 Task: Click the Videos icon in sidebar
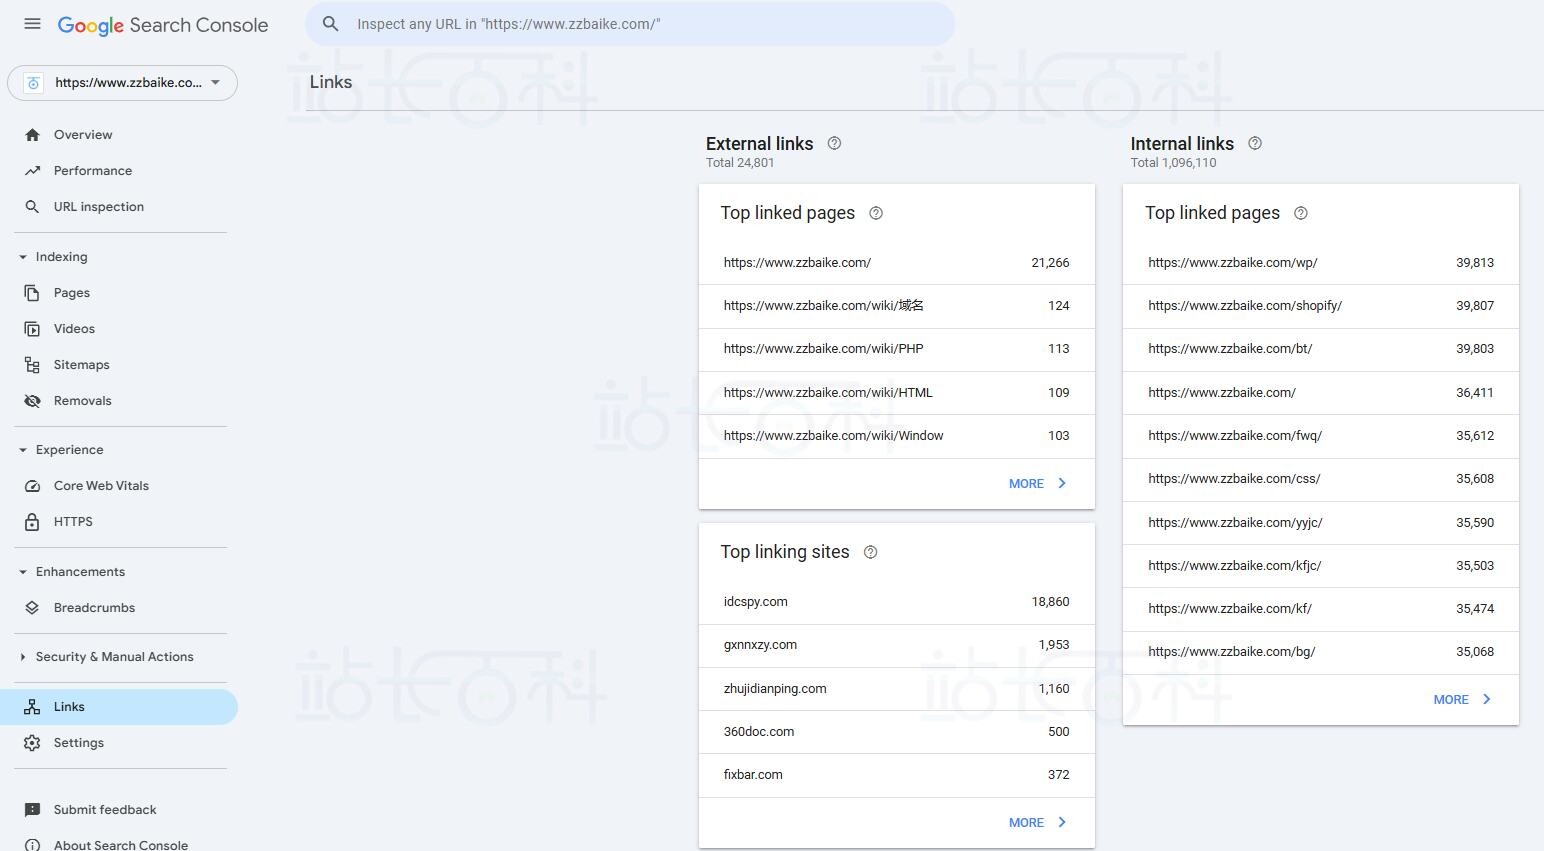click(32, 329)
